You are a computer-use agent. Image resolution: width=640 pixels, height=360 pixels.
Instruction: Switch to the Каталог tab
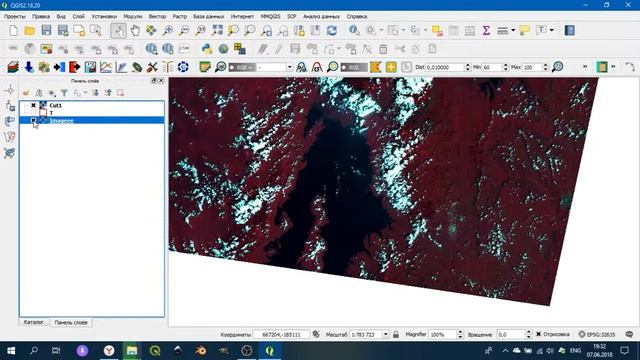coord(33,322)
